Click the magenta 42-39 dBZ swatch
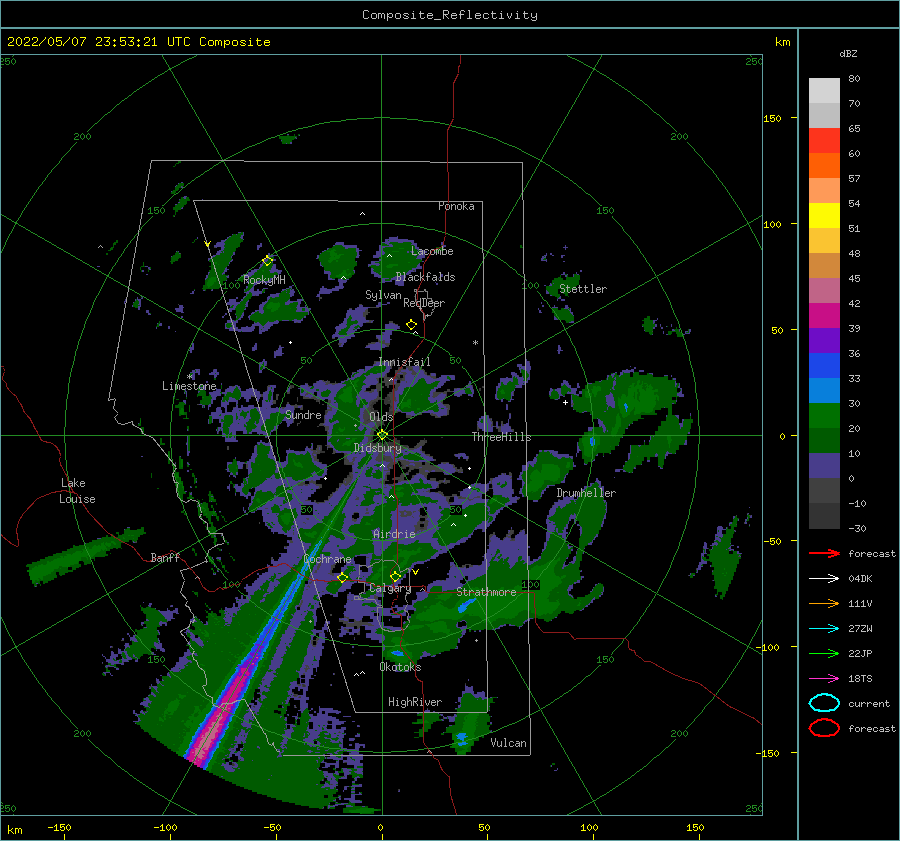Image resolution: width=900 pixels, height=841 pixels. pyautogui.click(x=824, y=315)
